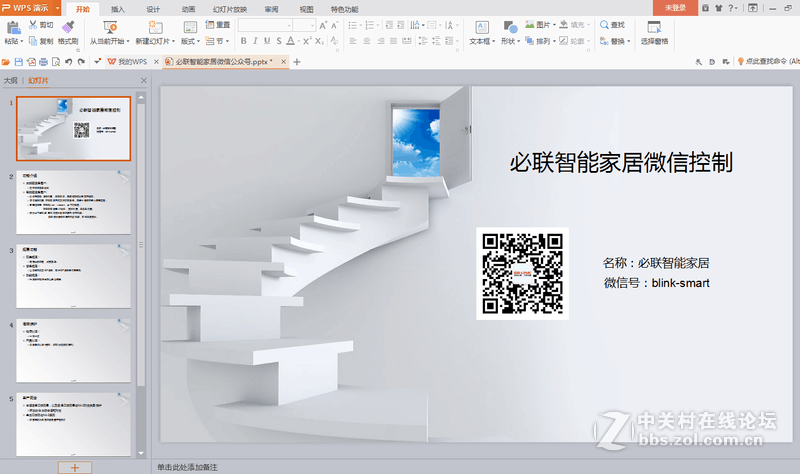Toggle align left paragraph button

coord(353,41)
